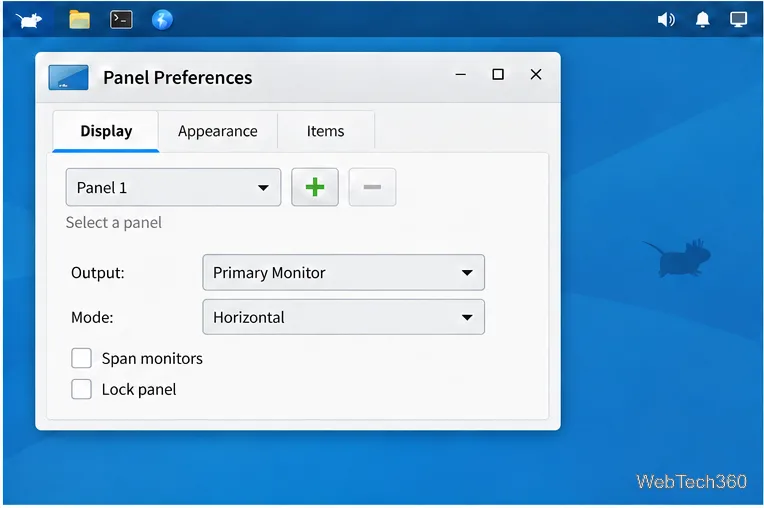Enable the Span monitors checkbox

81,358
